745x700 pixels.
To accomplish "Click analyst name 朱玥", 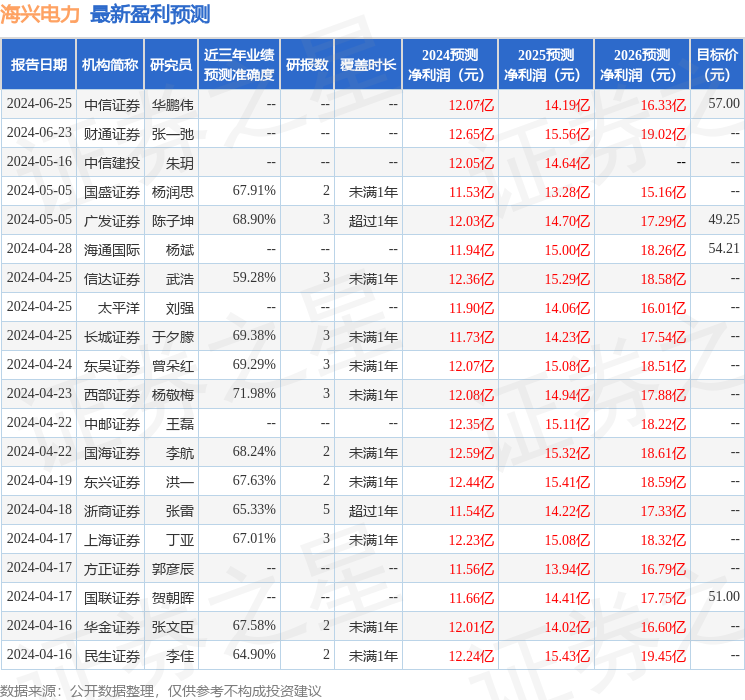I will point(180,163).
